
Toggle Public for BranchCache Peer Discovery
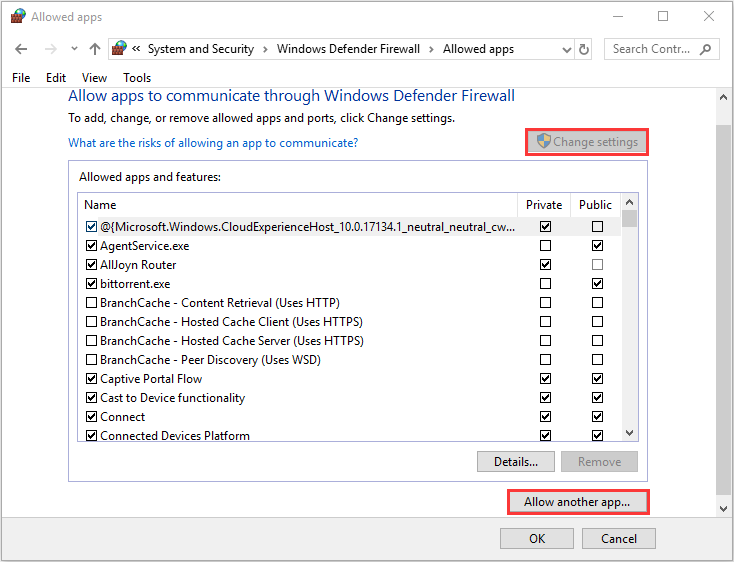point(597,360)
